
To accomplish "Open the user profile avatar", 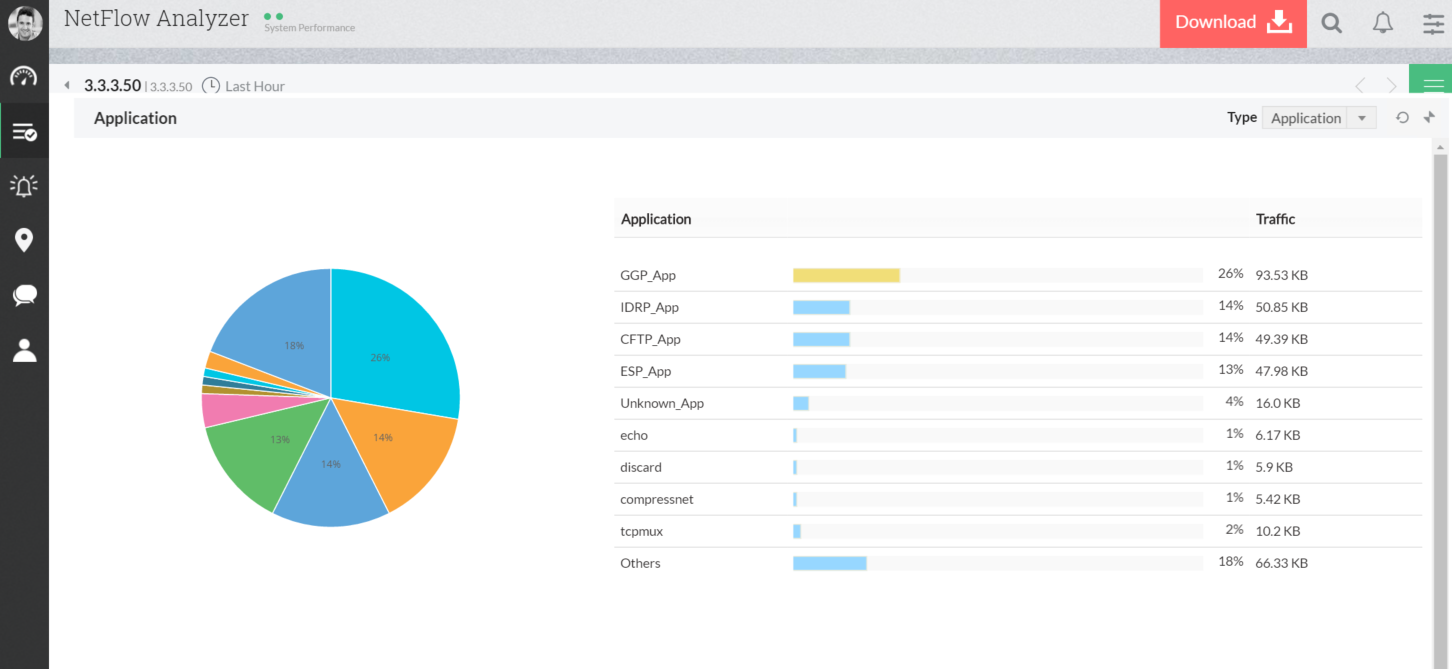I will point(25,23).
